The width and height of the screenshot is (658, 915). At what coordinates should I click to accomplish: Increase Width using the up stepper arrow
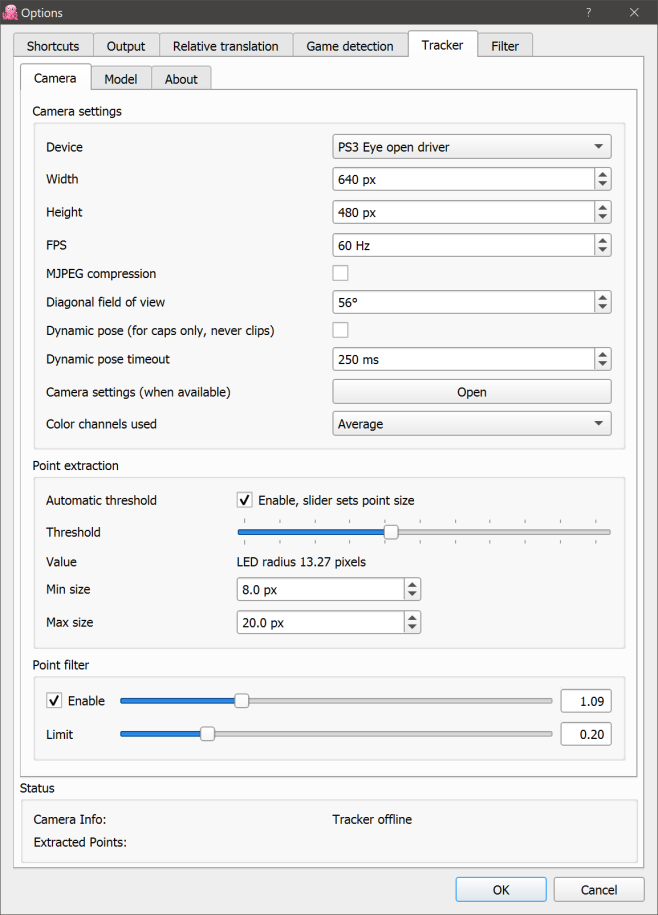coord(603,174)
